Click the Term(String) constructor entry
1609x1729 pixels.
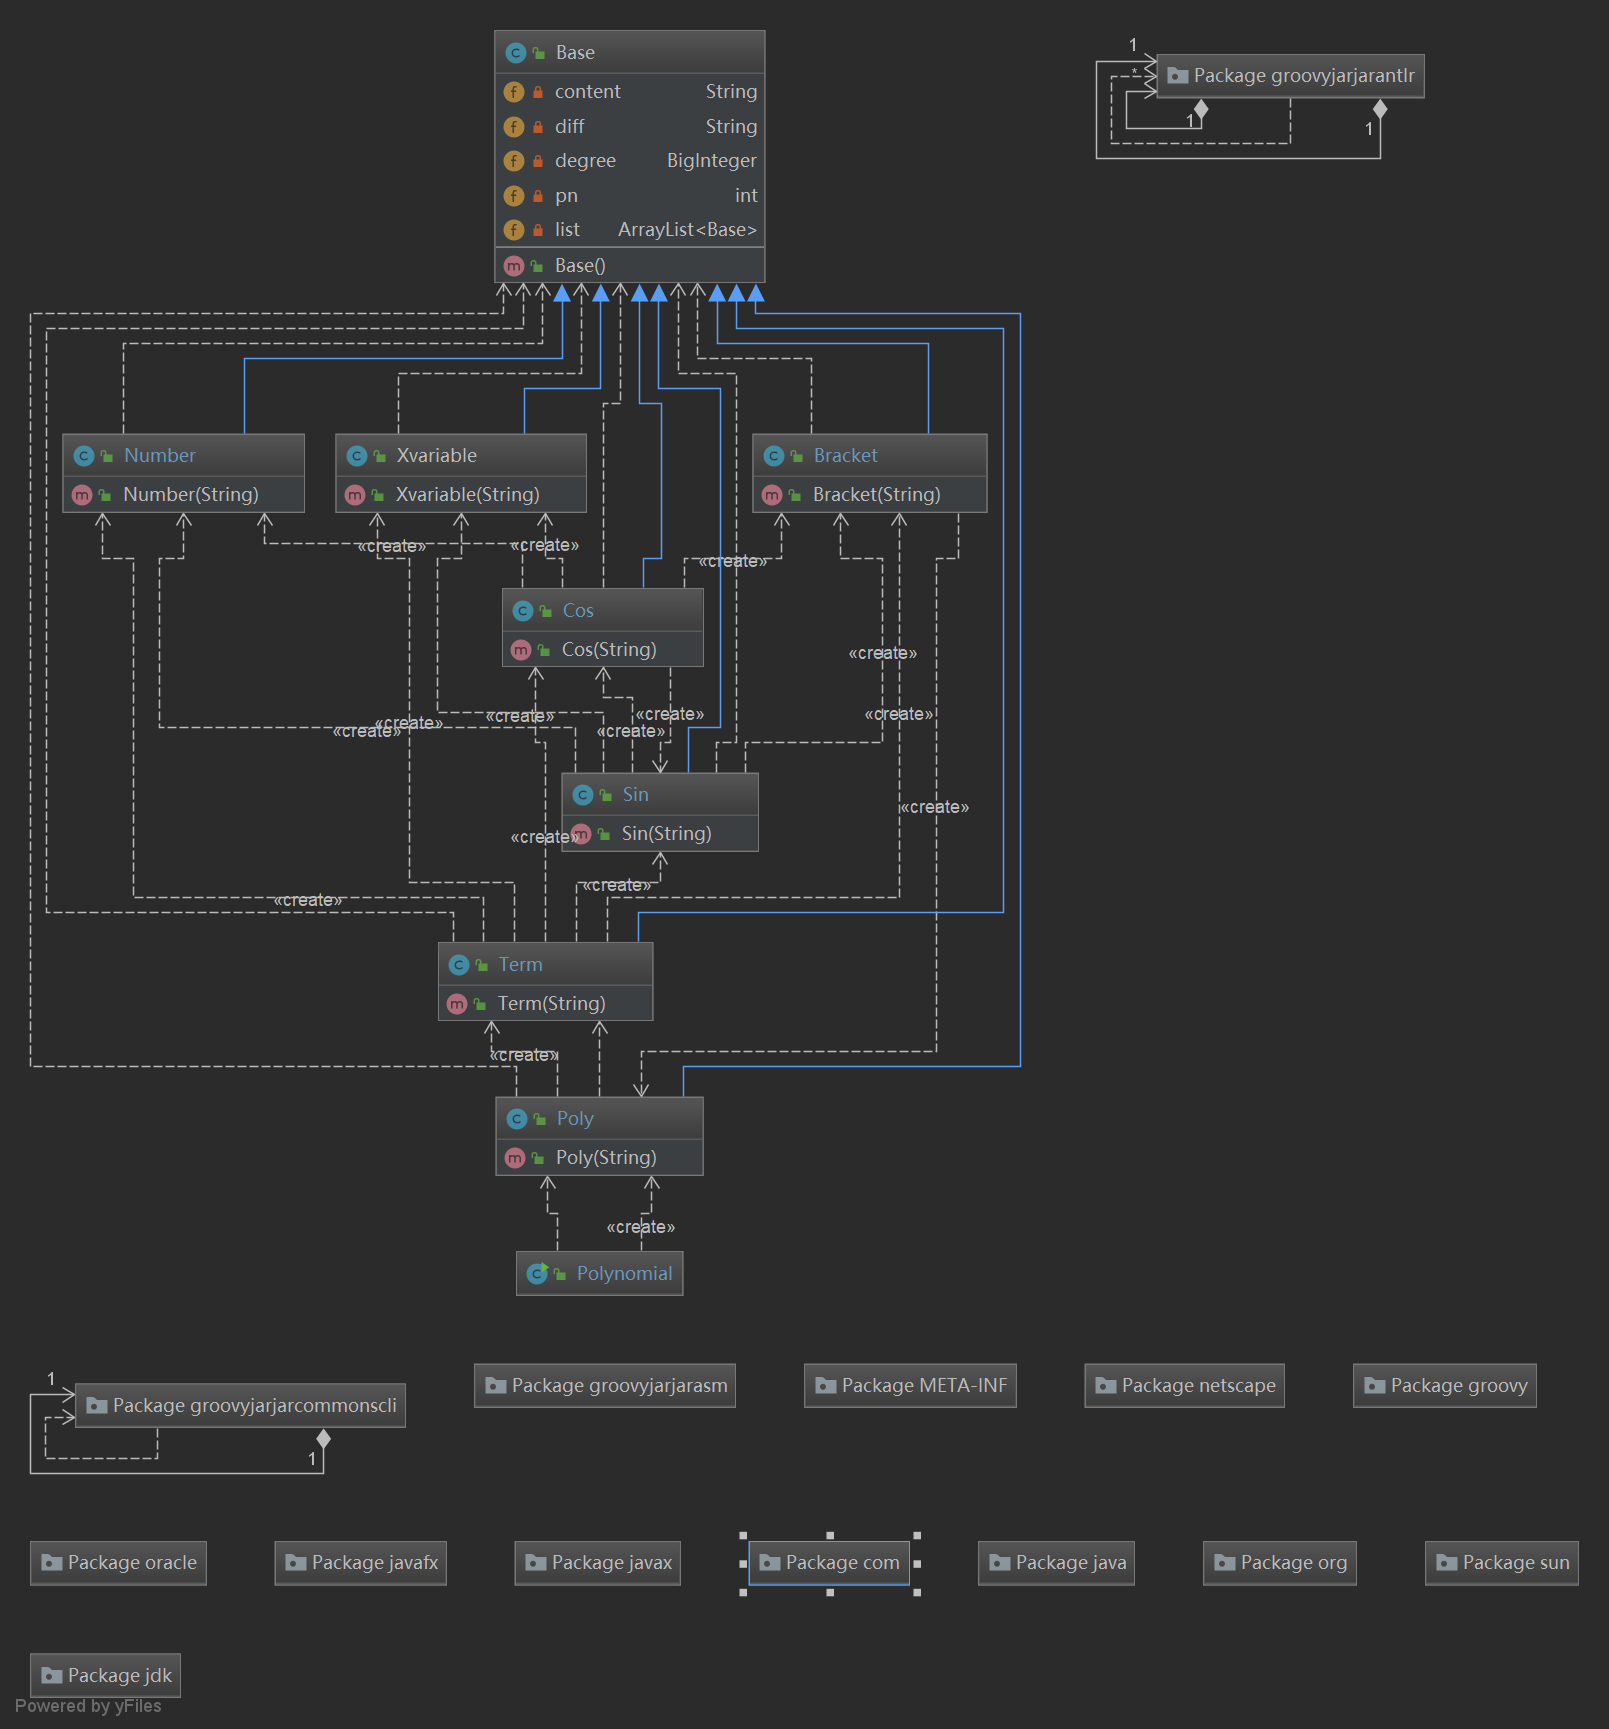(546, 1003)
